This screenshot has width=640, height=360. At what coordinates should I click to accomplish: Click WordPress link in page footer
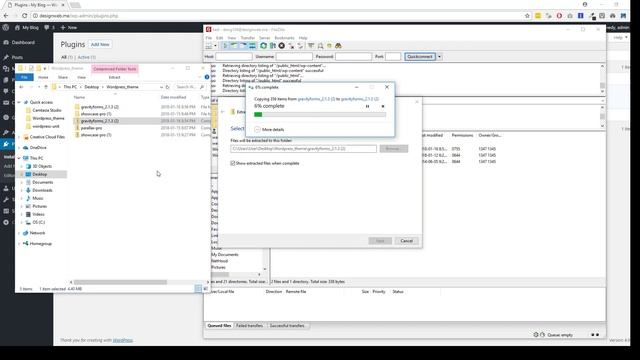pyautogui.click(x=123, y=340)
